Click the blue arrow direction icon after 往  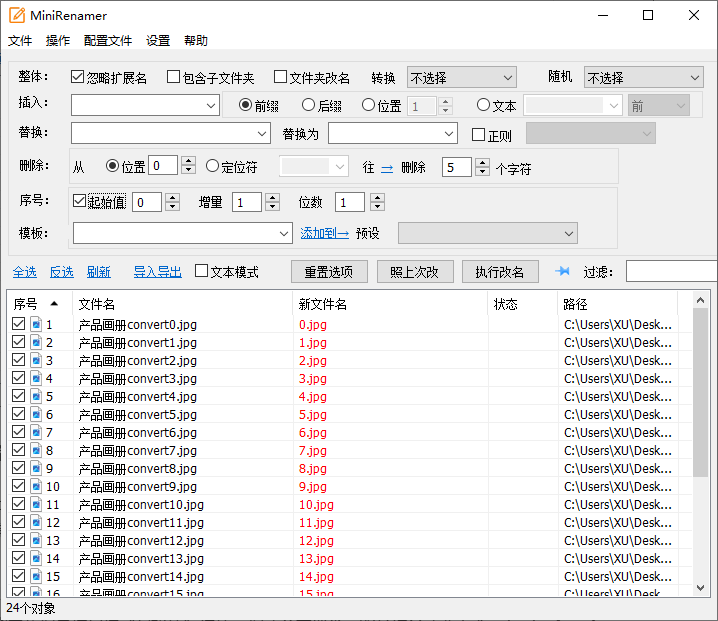pos(387,169)
